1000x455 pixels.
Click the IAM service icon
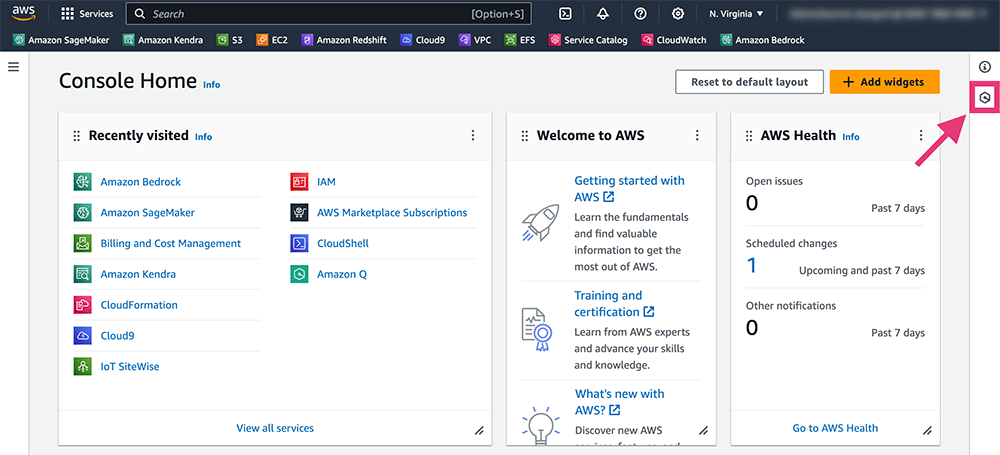300,182
